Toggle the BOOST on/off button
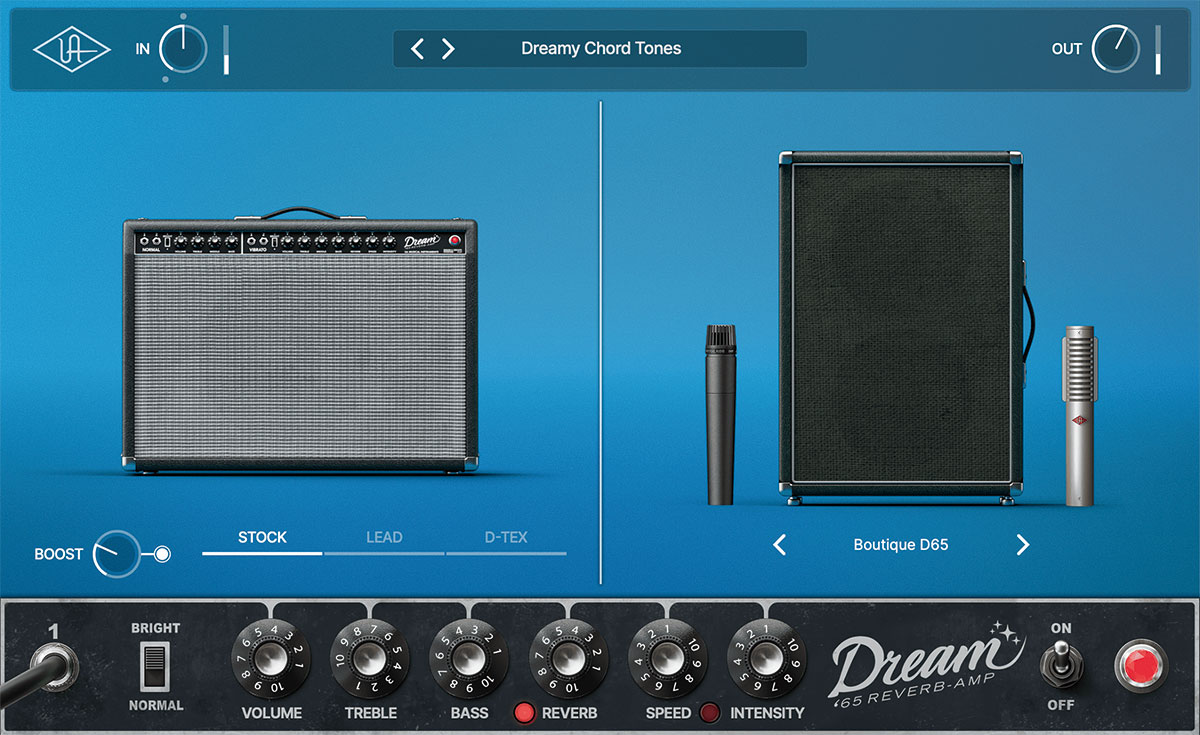This screenshot has width=1200, height=735. (x=163, y=554)
